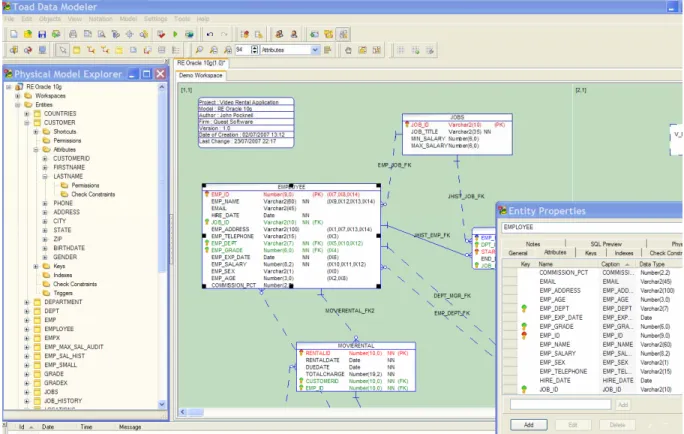Screen dimensions: 684x434
Task: Click the green Run arrow icon
Action: click(x=175, y=34)
